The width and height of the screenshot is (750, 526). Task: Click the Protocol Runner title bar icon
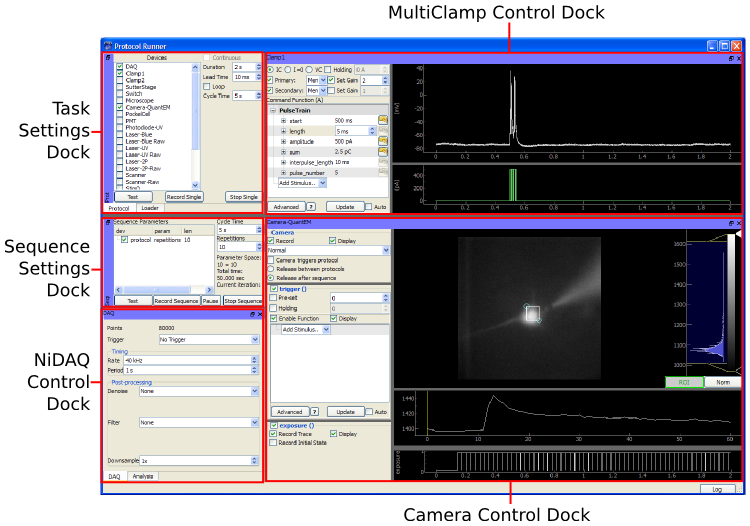[108, 46]
